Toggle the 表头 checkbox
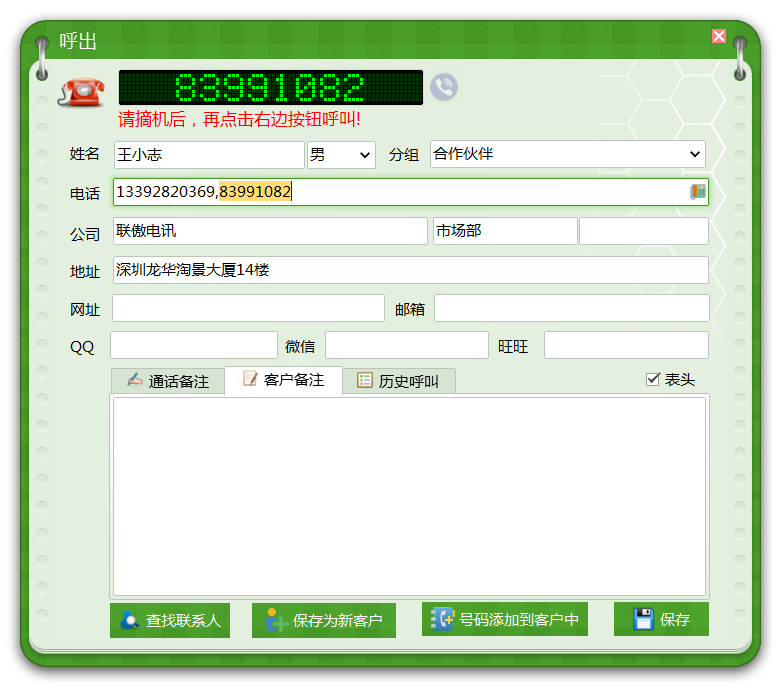781x697 pixels. (x=653, y=379)
